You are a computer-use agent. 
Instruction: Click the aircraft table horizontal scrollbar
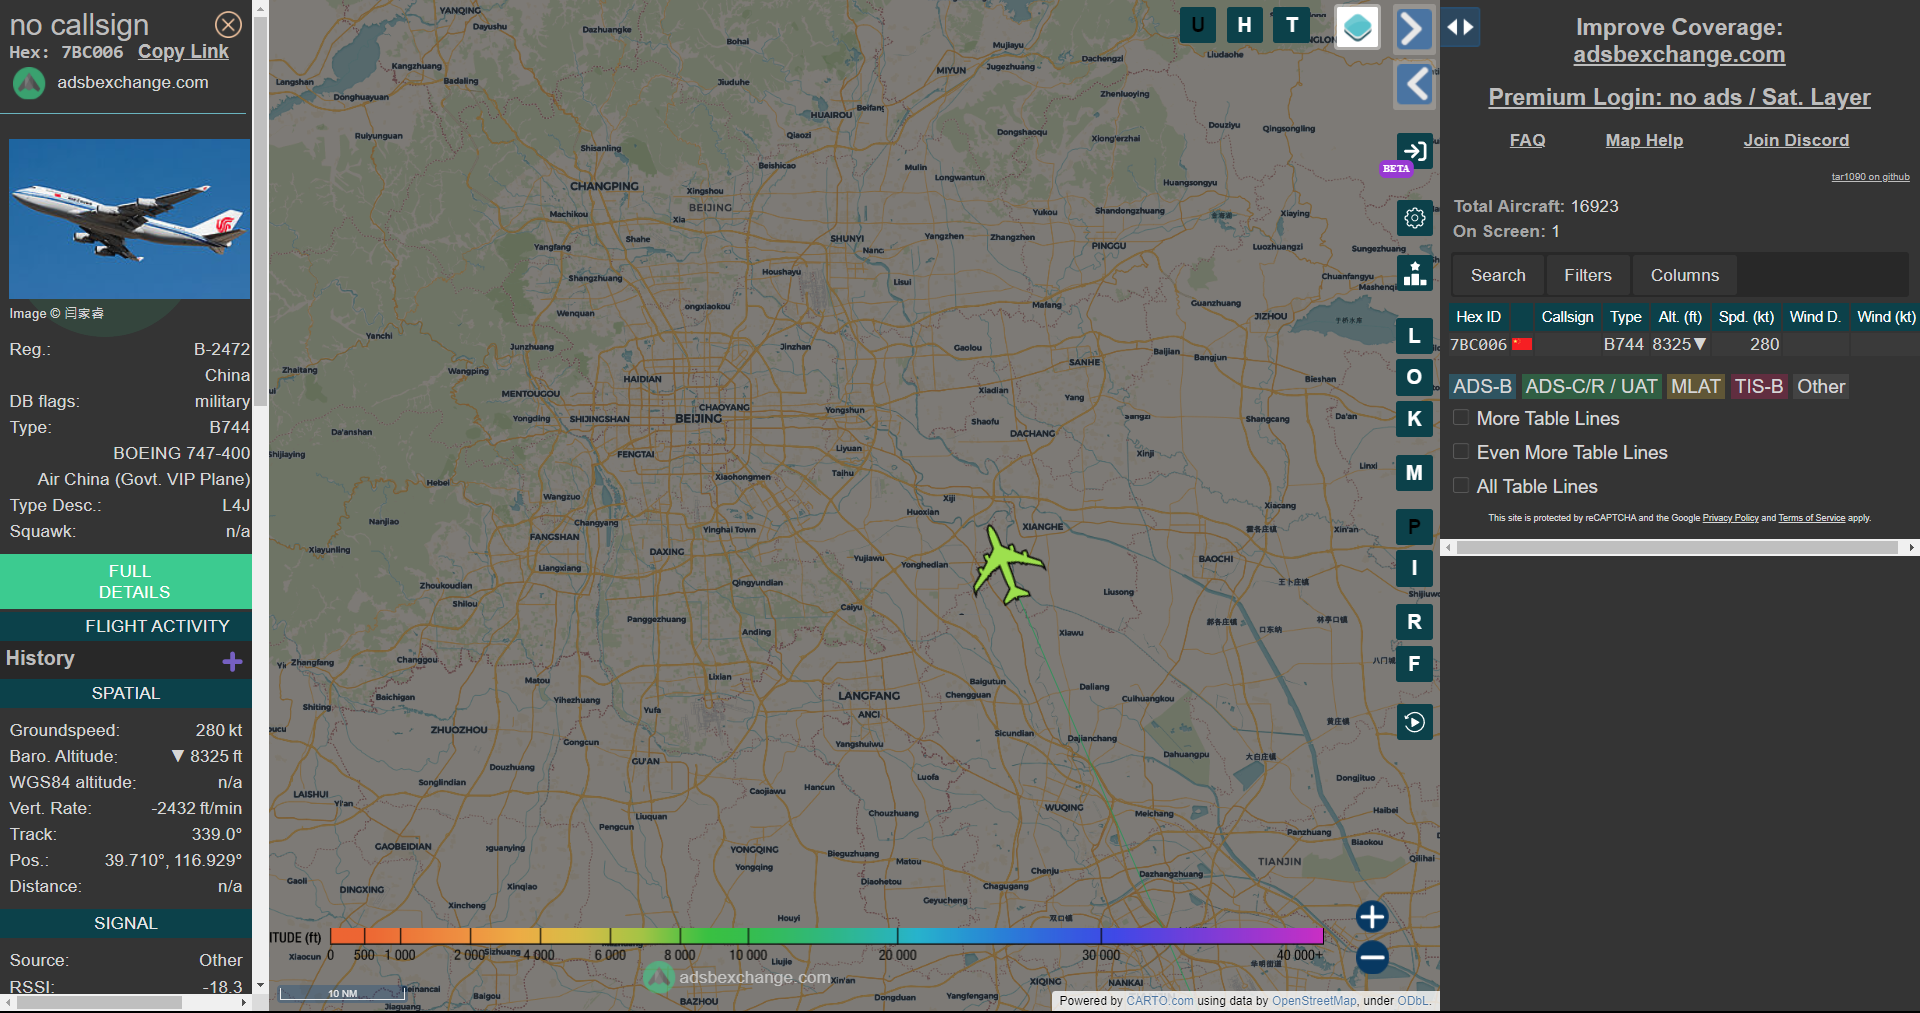click(1678, 547)
